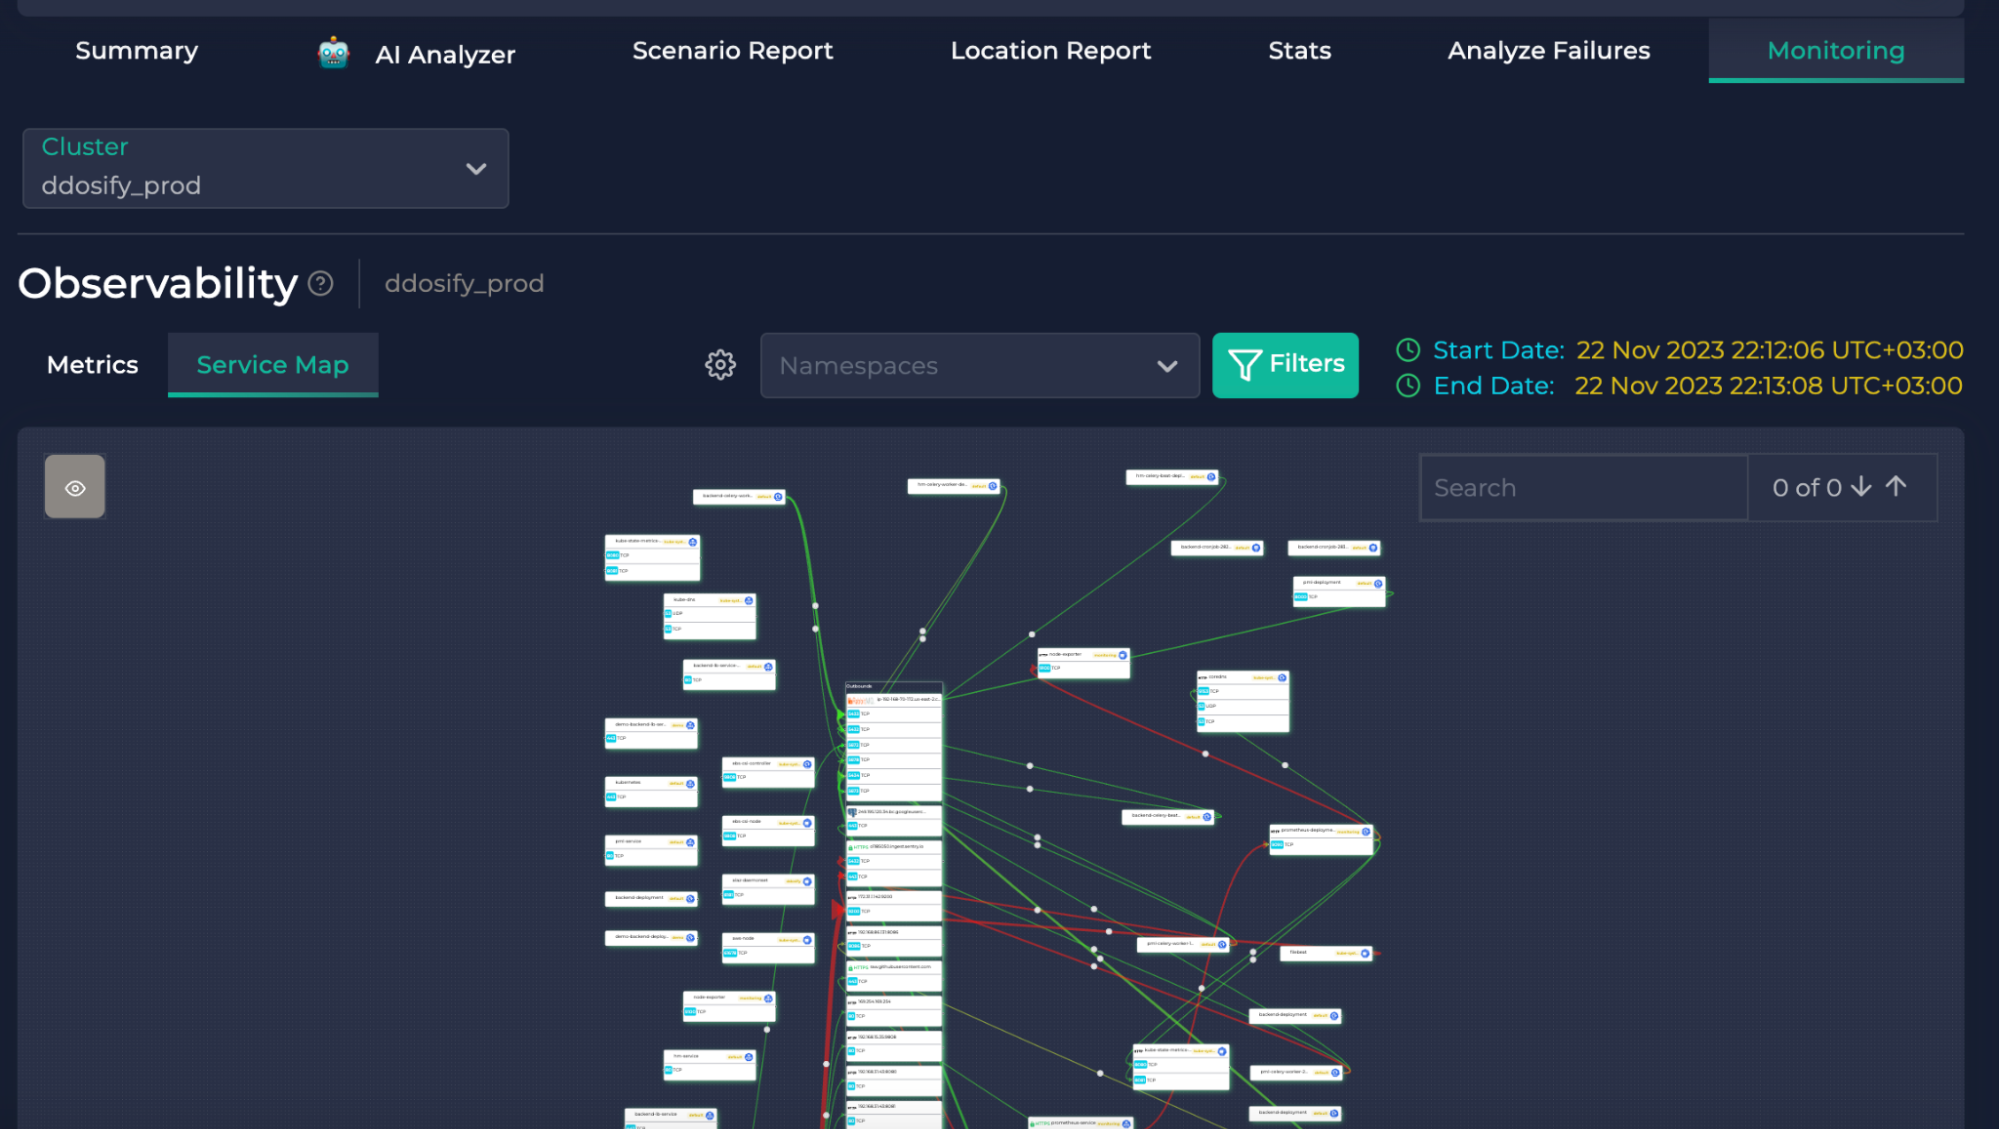Click the Filters funnel icon
Image resolution: width=1999 pixels, height=1130 pixels.
tap(1245, 364)
